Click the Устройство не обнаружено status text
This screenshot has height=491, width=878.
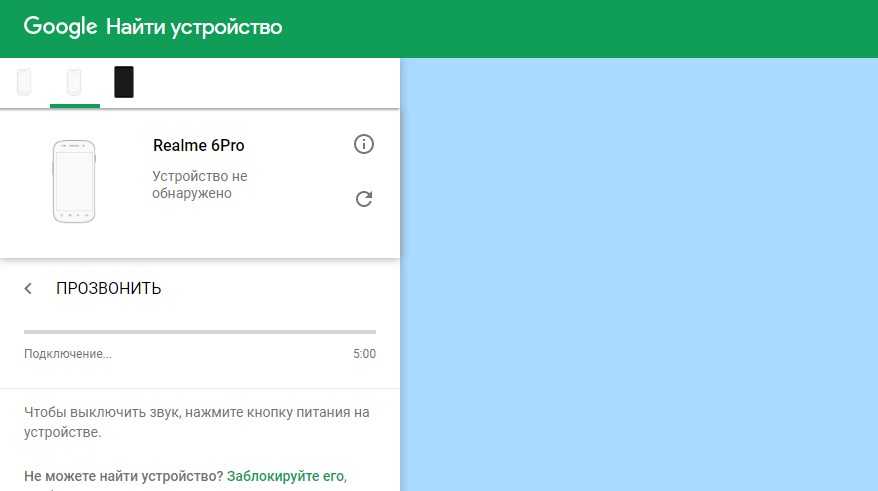(x=199, y=185)
